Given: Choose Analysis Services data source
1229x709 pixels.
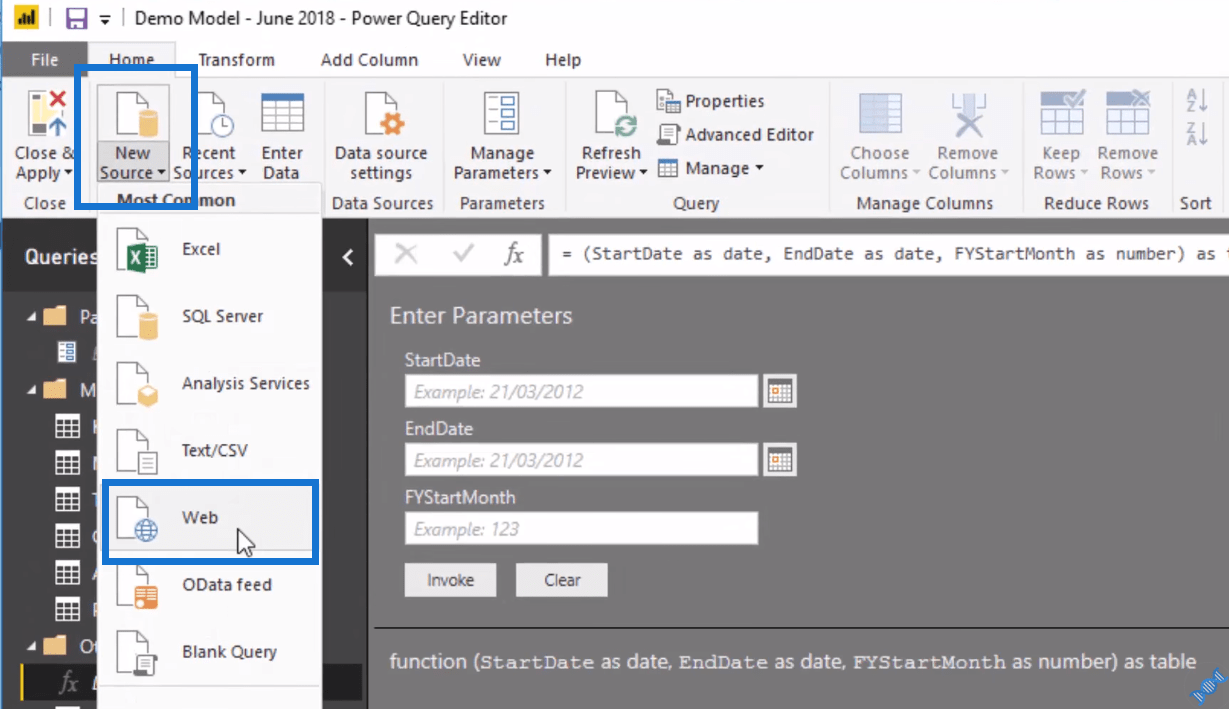Looking at the screenshot, I should [x=210, y=383].
